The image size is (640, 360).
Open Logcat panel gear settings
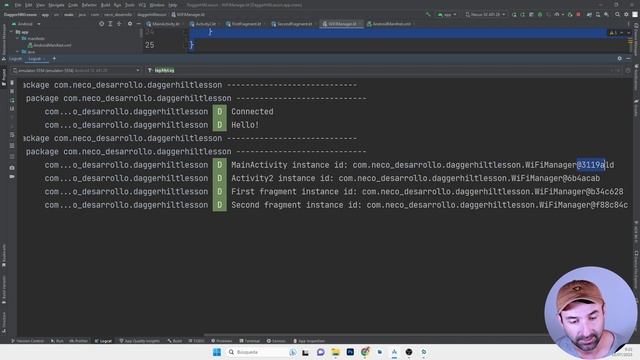pos(620,58)
